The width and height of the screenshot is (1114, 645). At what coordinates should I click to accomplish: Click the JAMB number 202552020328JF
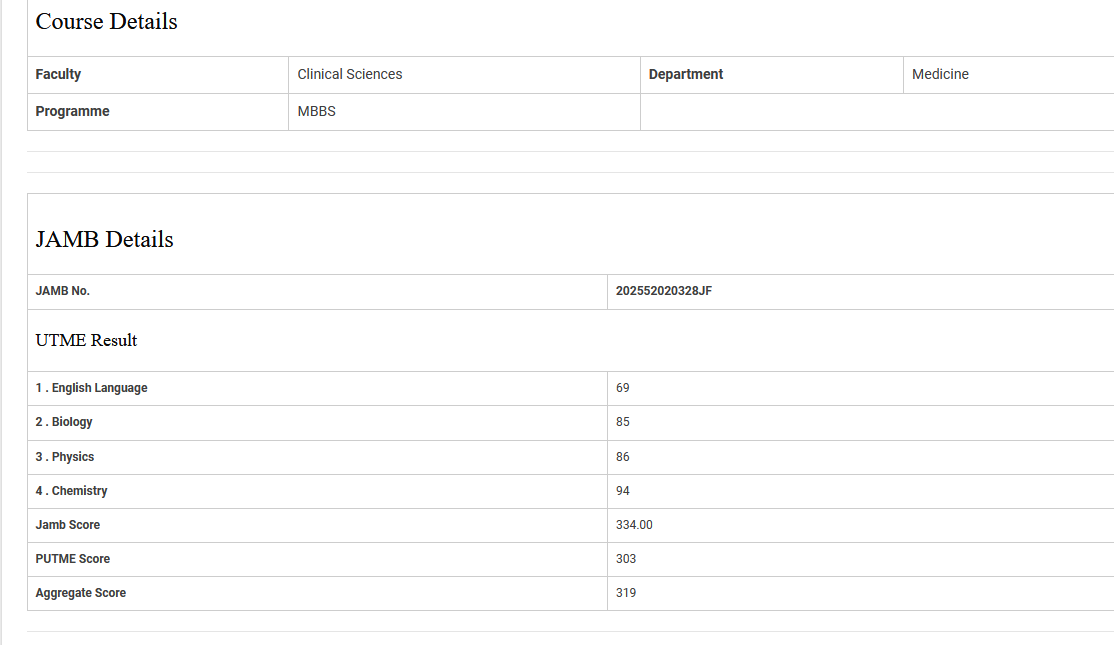[x=664, y=291]
